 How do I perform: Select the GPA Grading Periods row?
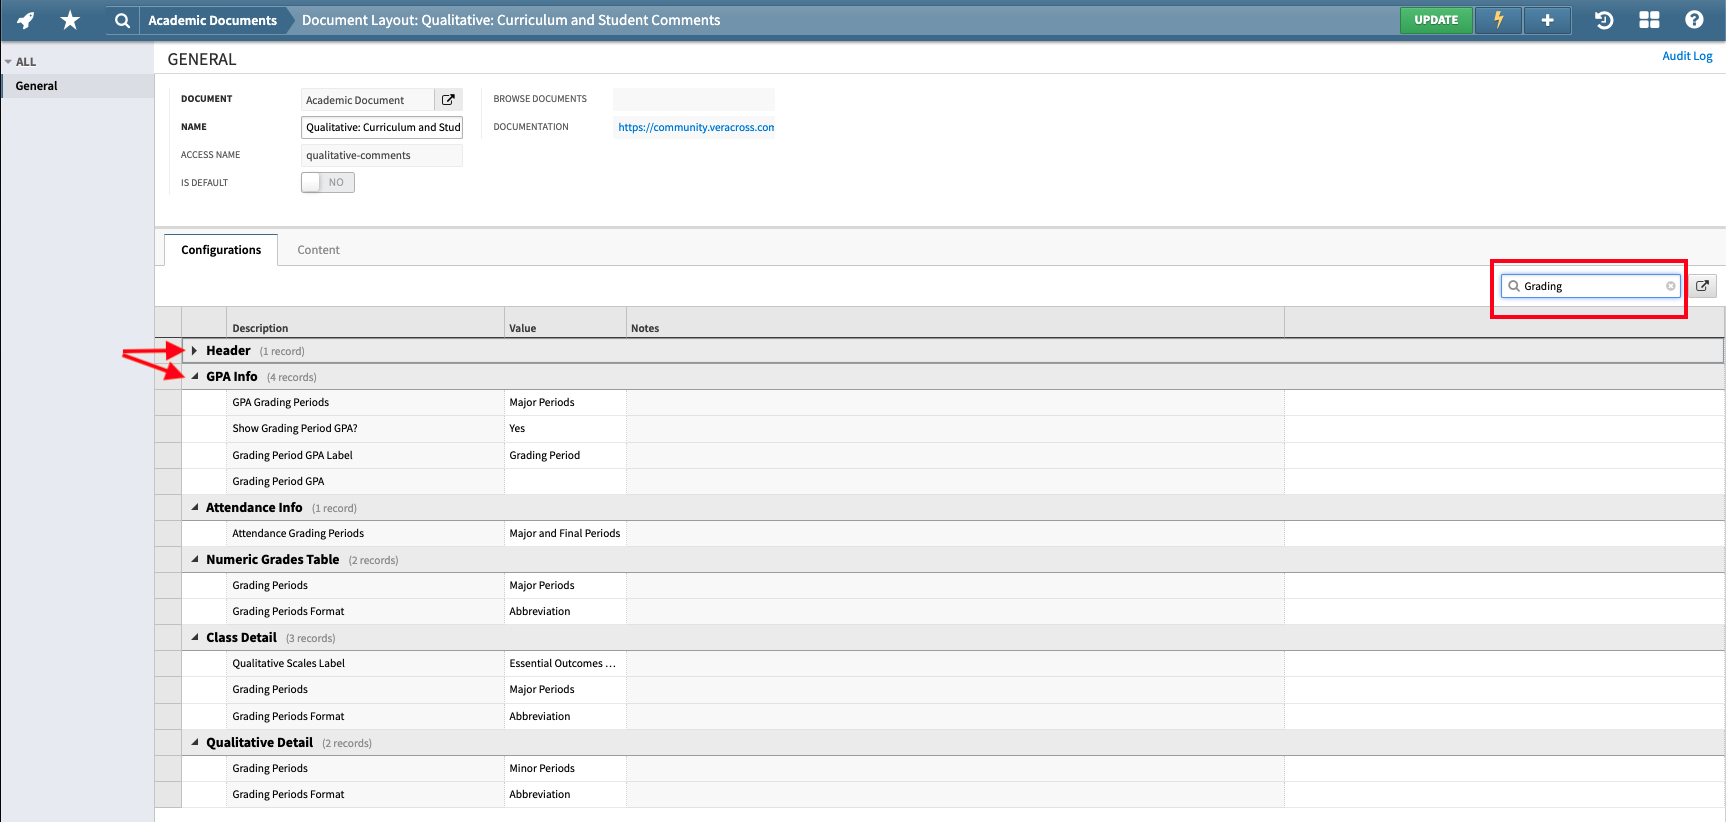[940, 403]
